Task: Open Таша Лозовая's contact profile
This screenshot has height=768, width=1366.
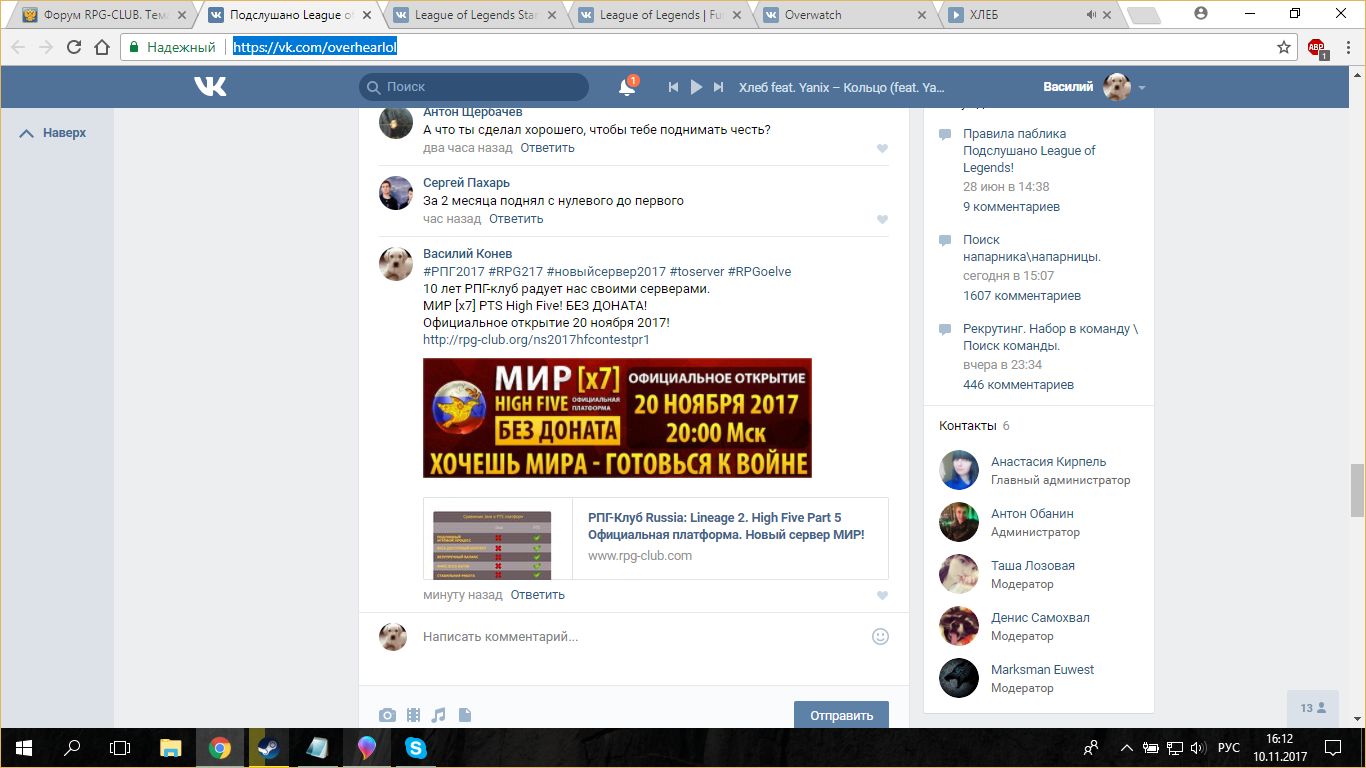Action: [1033, 566]
